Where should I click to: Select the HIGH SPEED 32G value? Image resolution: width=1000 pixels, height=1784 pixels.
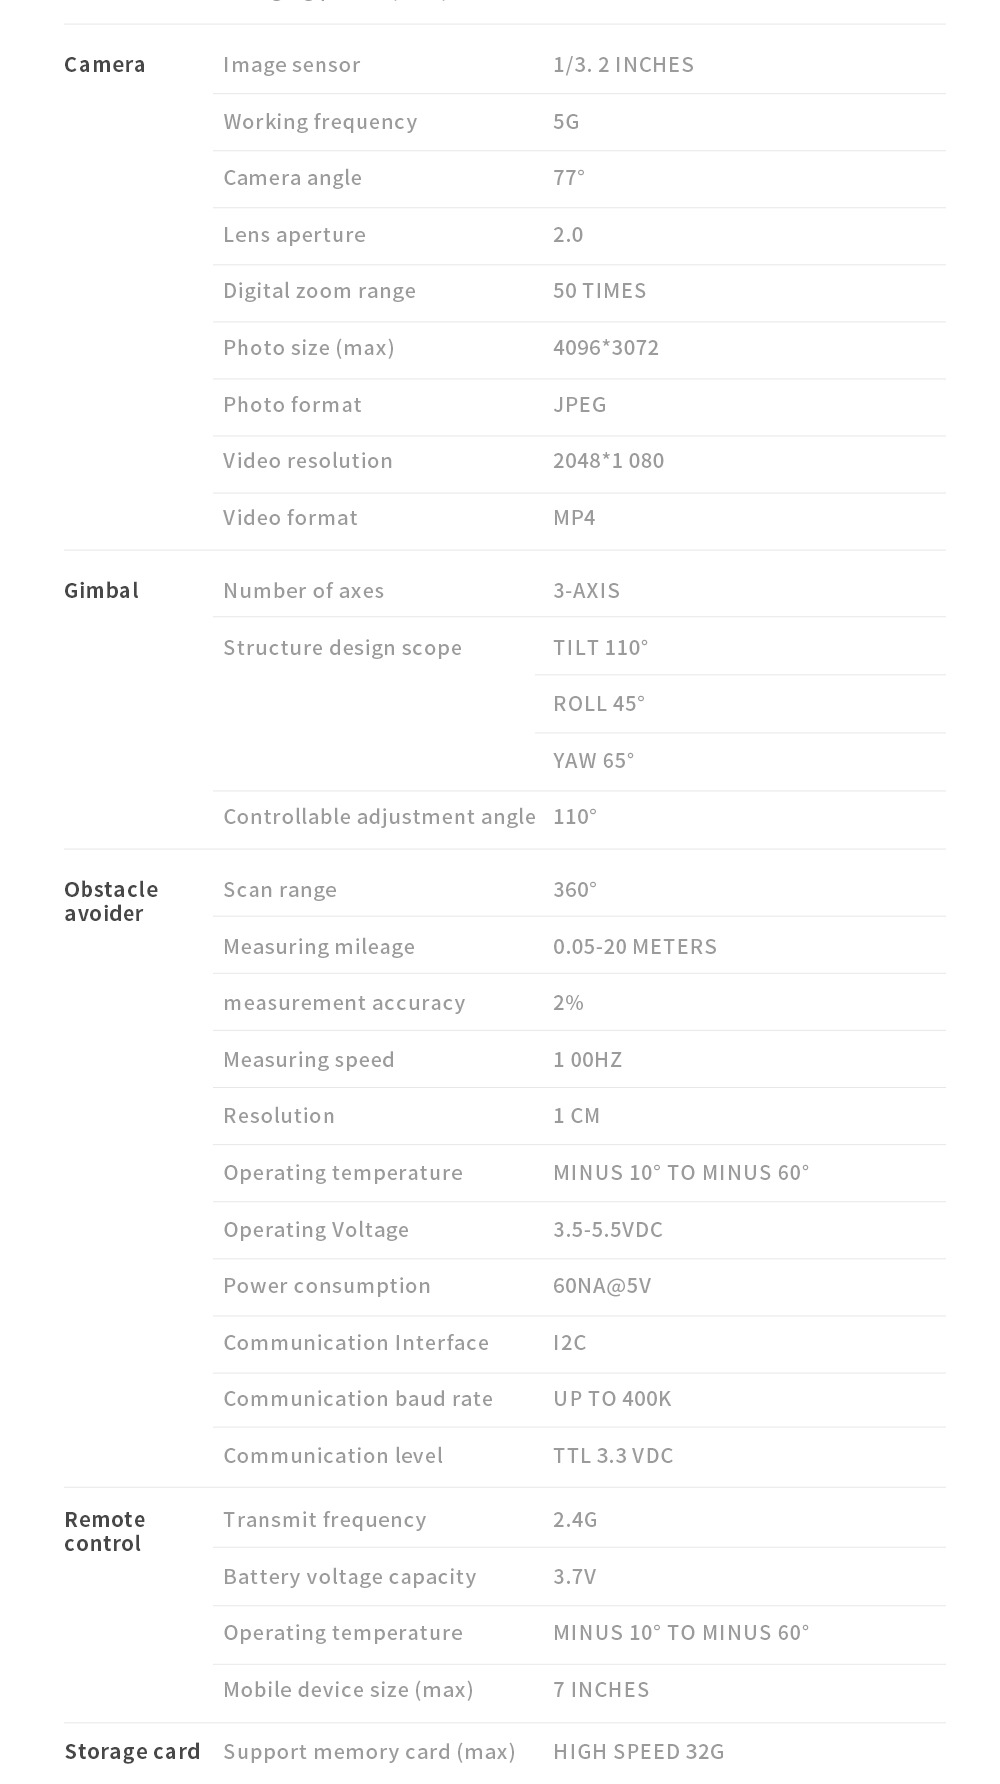638,1751
